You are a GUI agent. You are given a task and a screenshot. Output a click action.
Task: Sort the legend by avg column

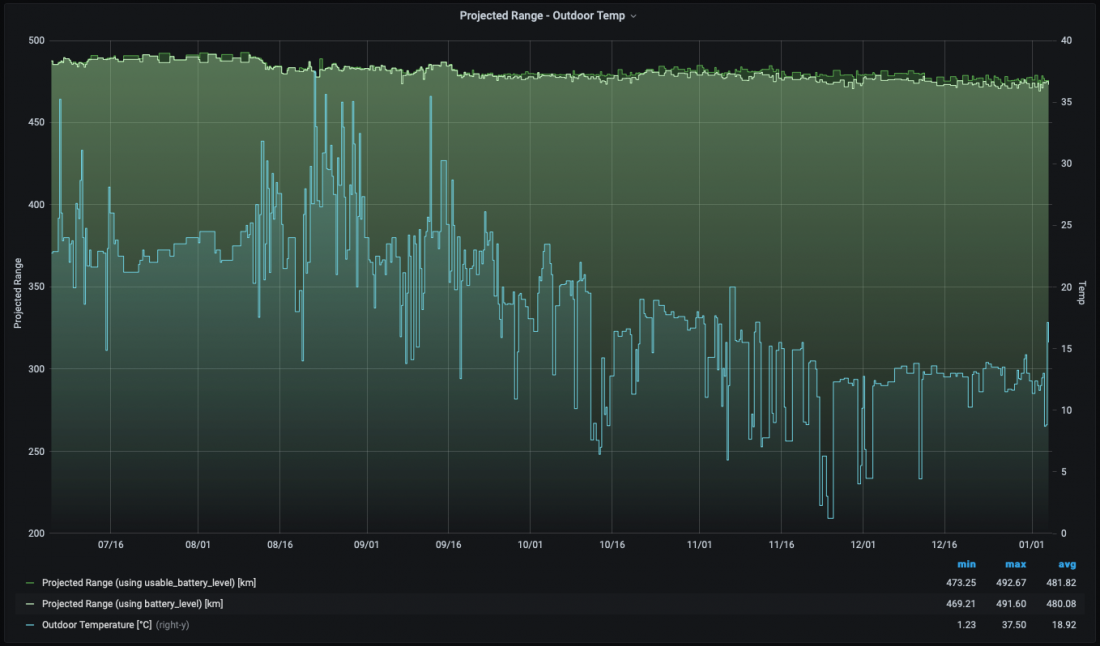click(1067, 564)
